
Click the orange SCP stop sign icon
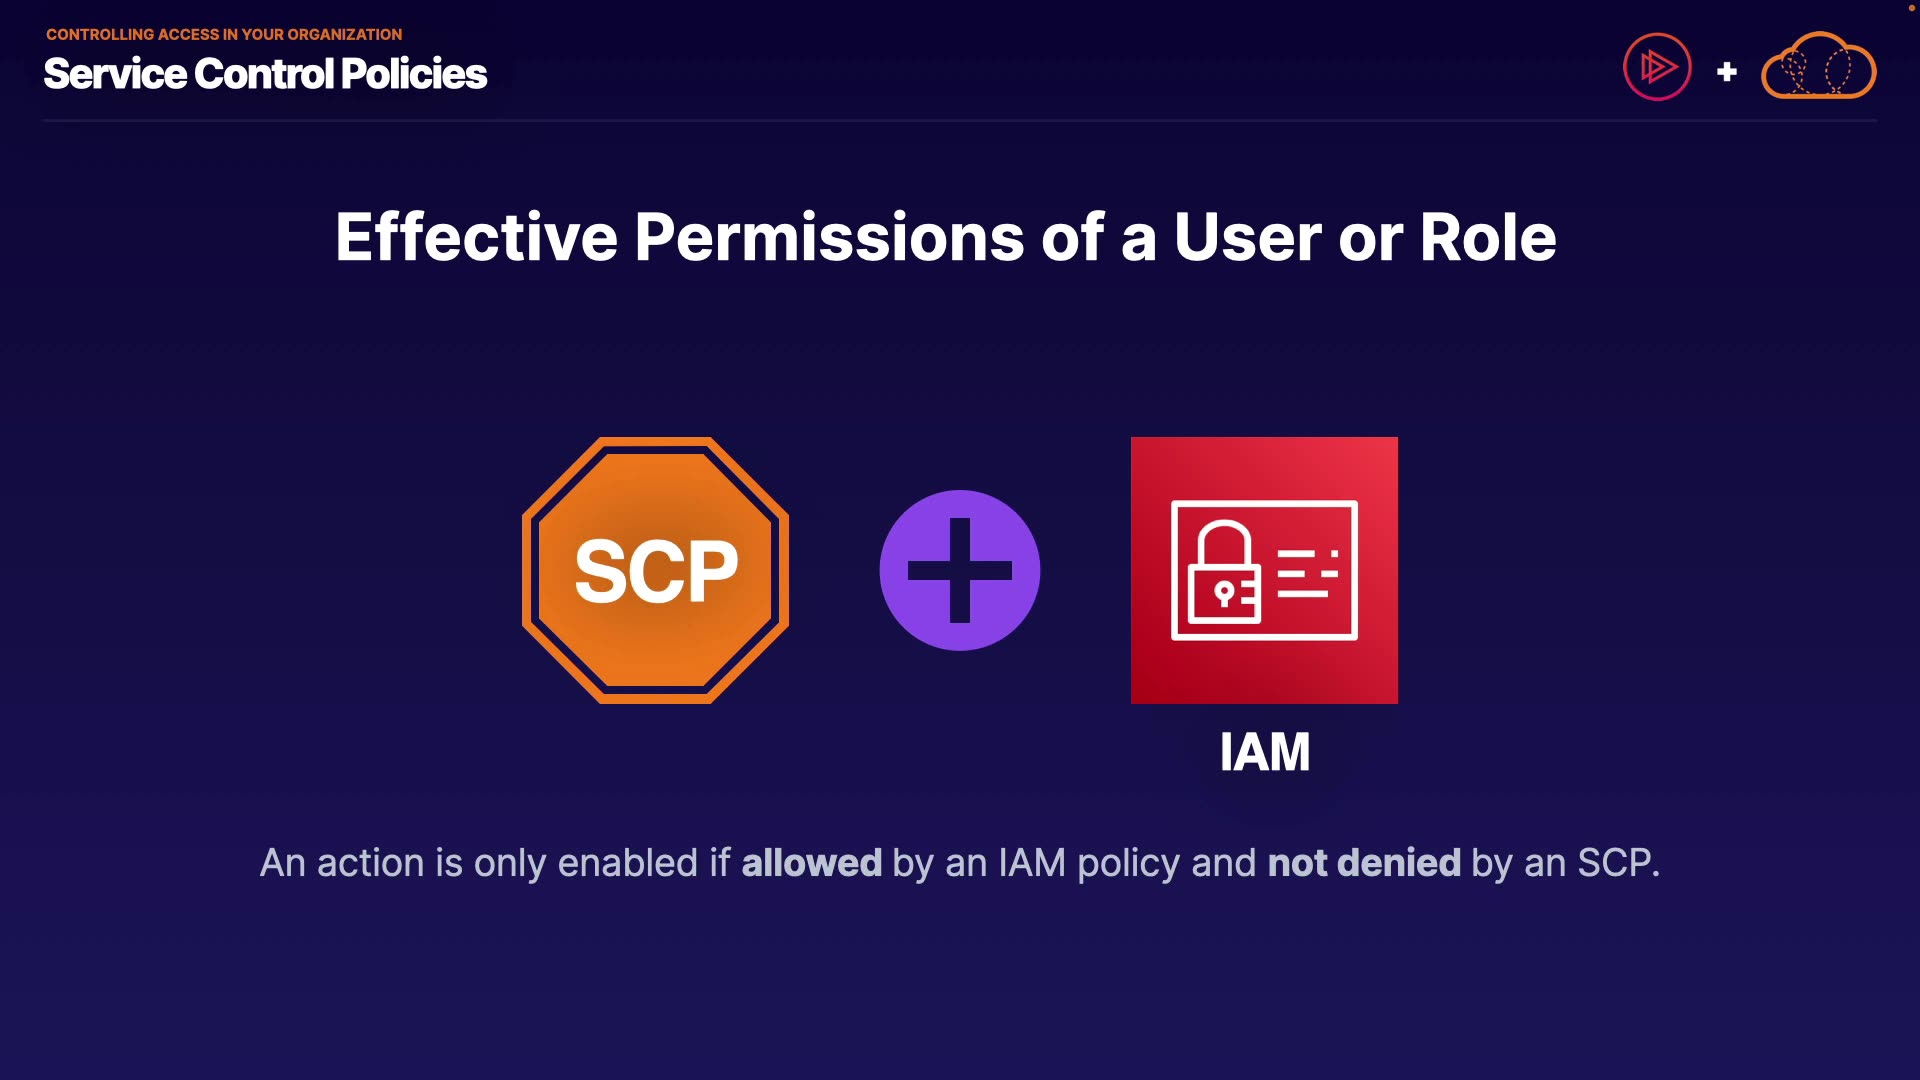(655, 570)
